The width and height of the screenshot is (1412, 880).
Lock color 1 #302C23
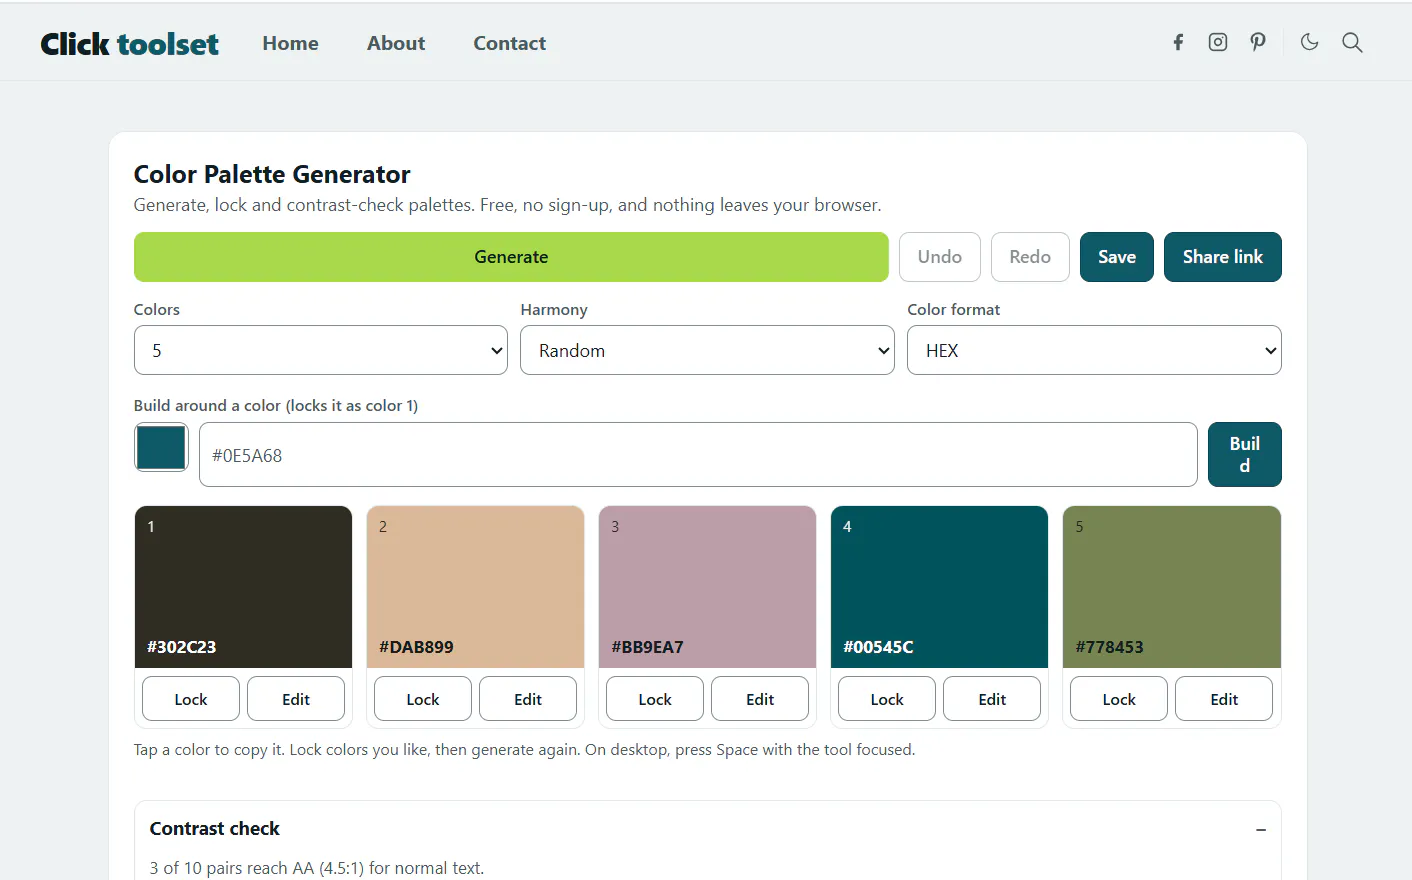click(x=191, y=699)
